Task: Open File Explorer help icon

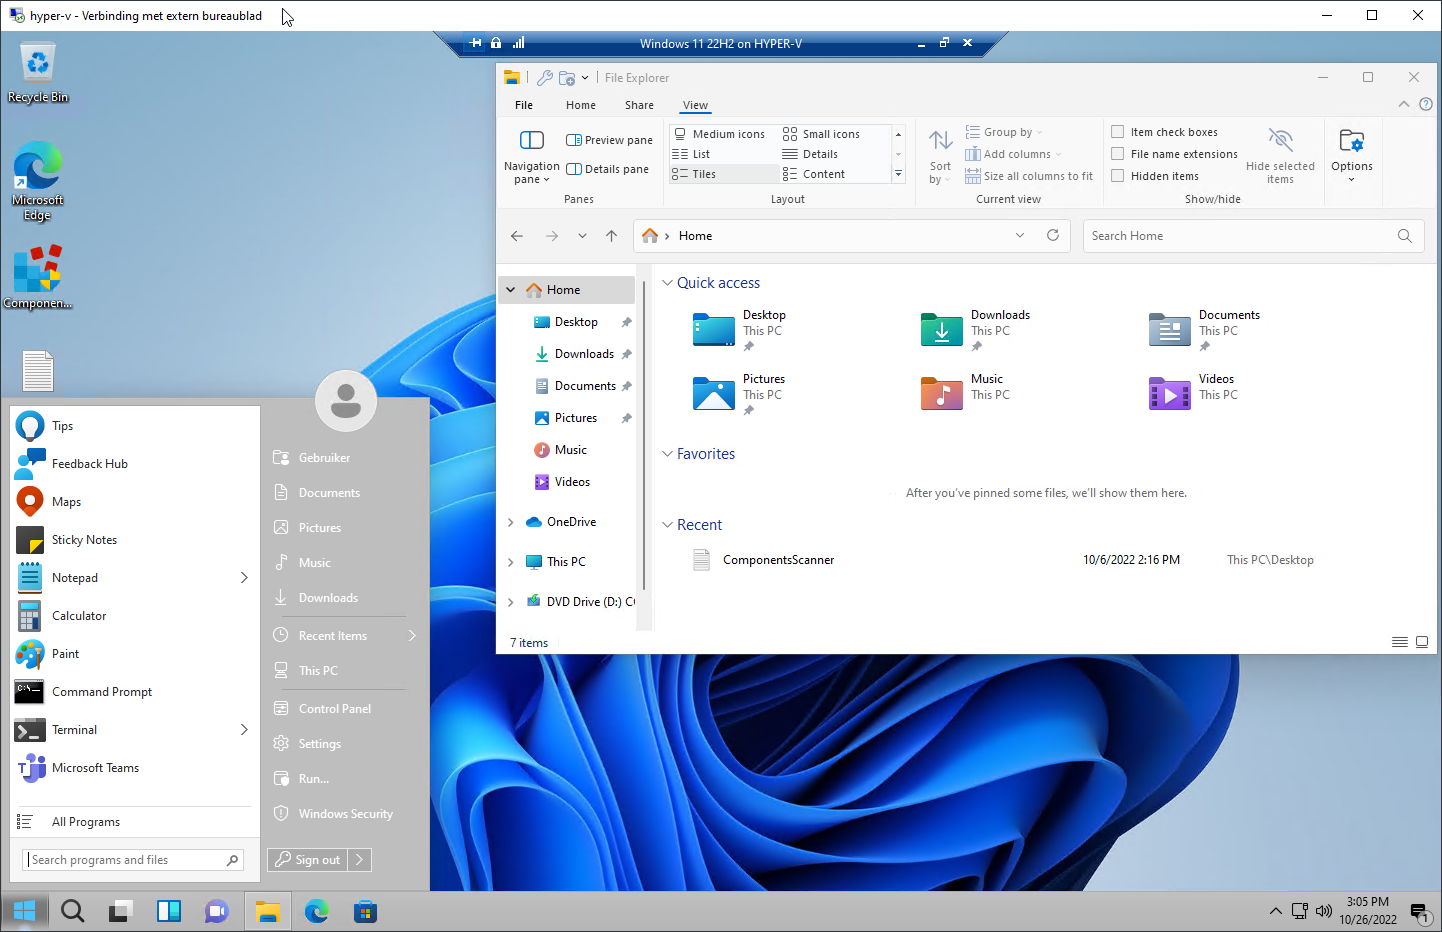Action: pos(1426,104)
